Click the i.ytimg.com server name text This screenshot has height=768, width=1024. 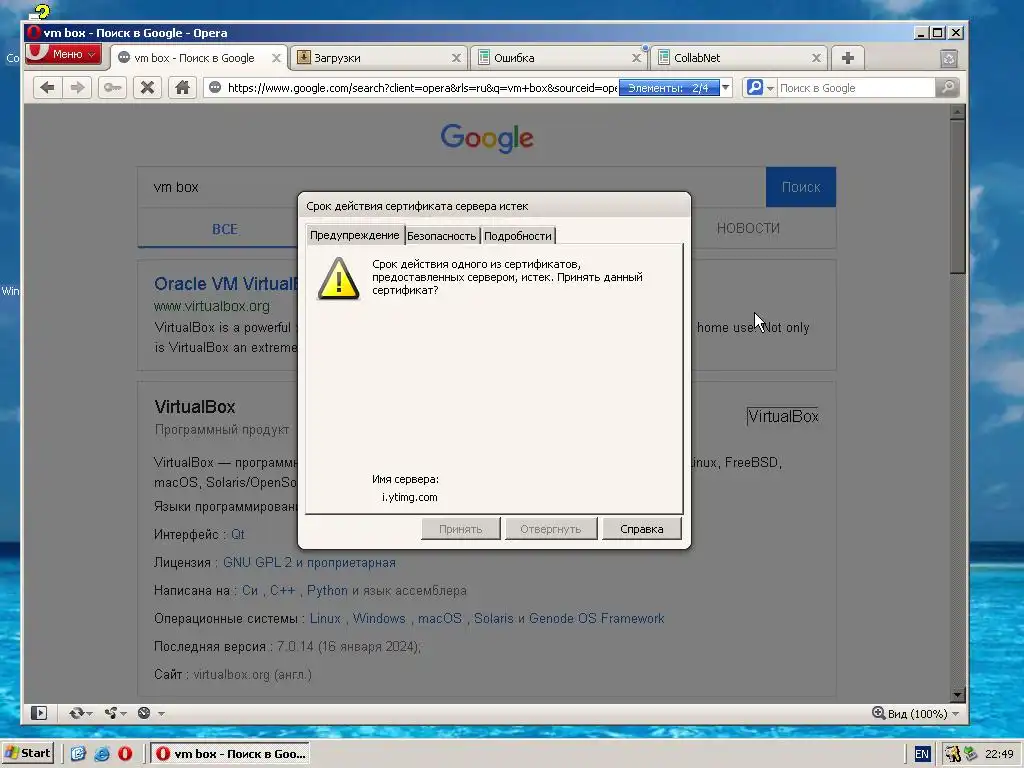[x=409, y=497]
